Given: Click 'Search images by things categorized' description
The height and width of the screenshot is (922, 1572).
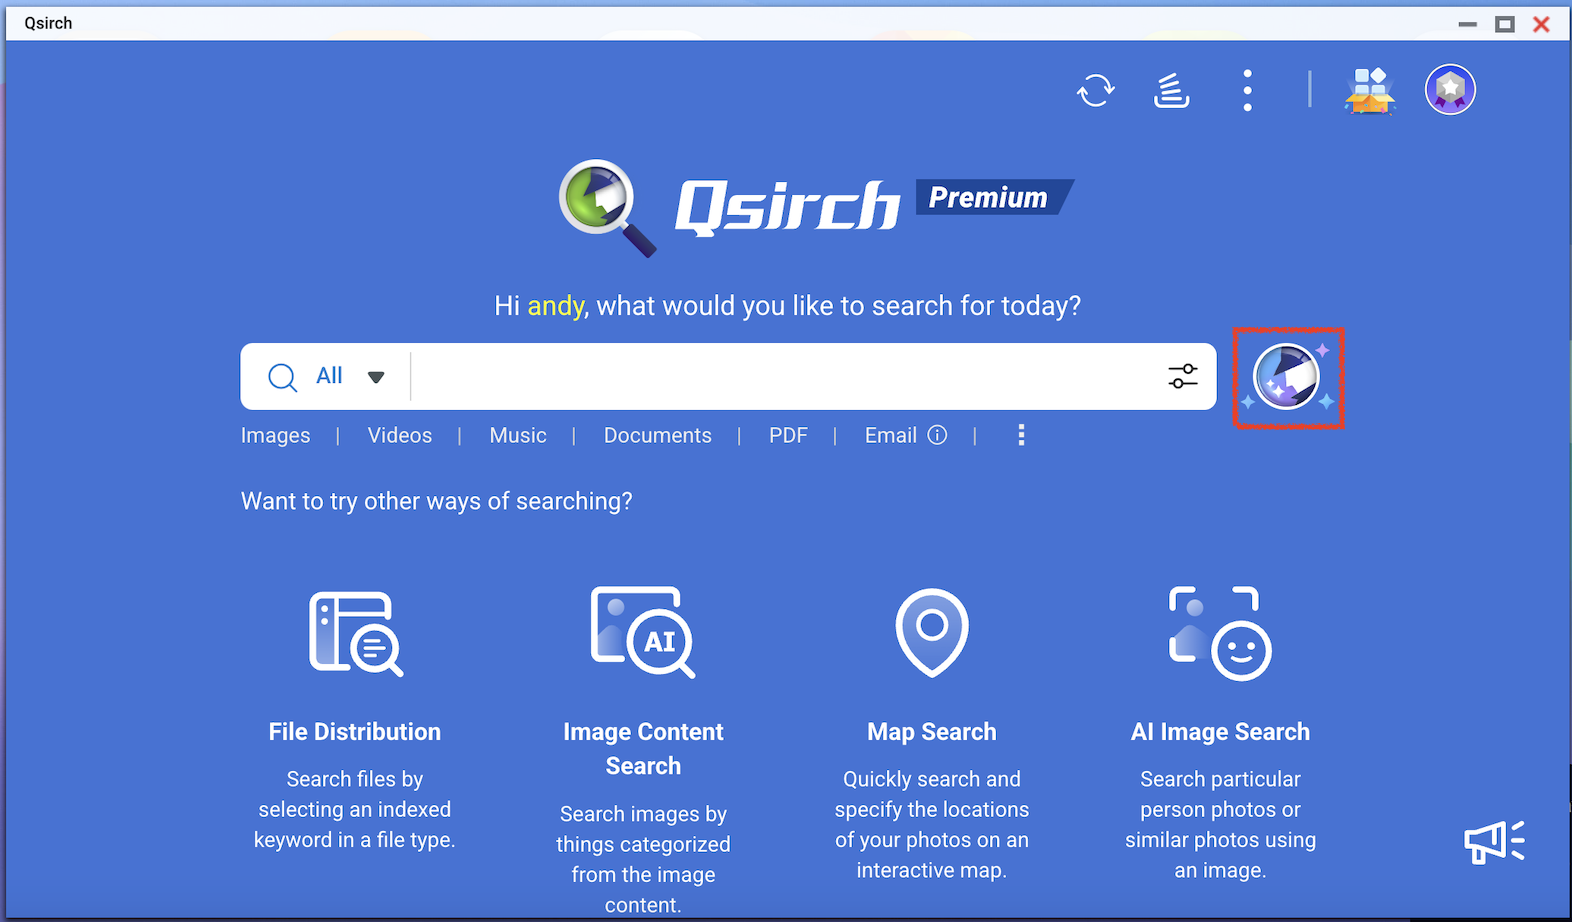Looking at the screenshot, I should click(x=643, y=859).
